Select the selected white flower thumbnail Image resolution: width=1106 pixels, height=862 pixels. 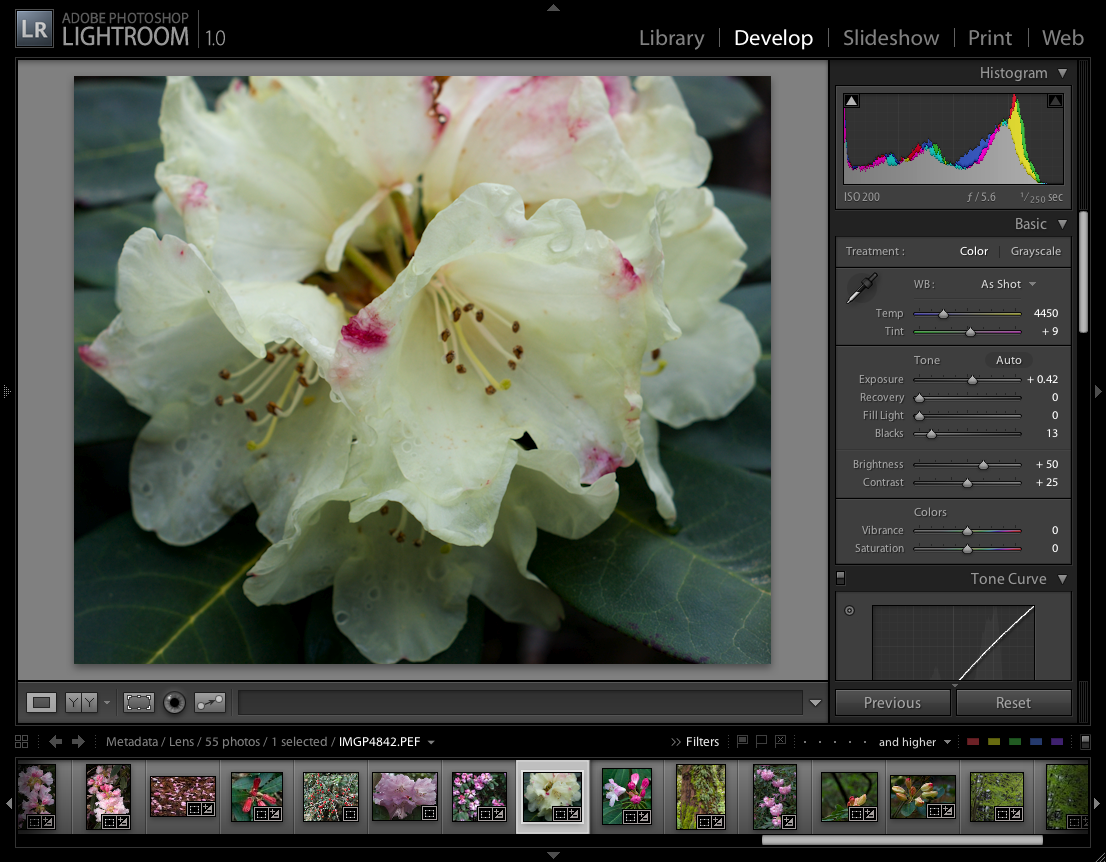[552, 796]
